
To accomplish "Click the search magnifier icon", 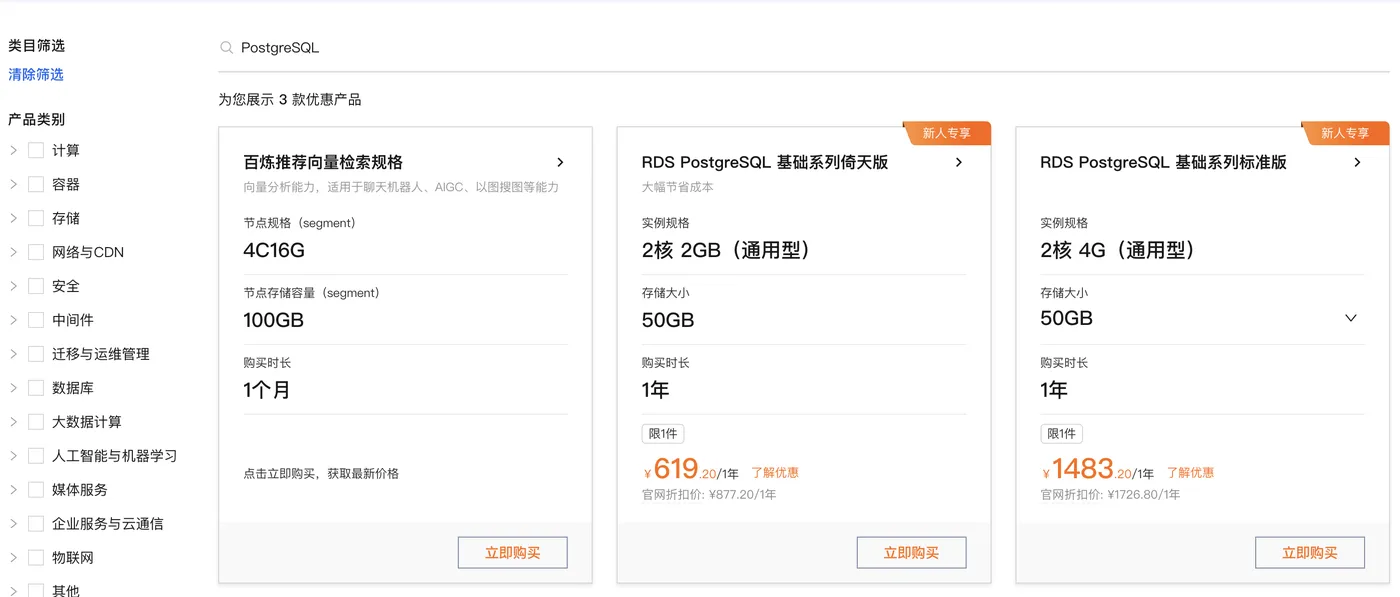I will coord(227,46).
